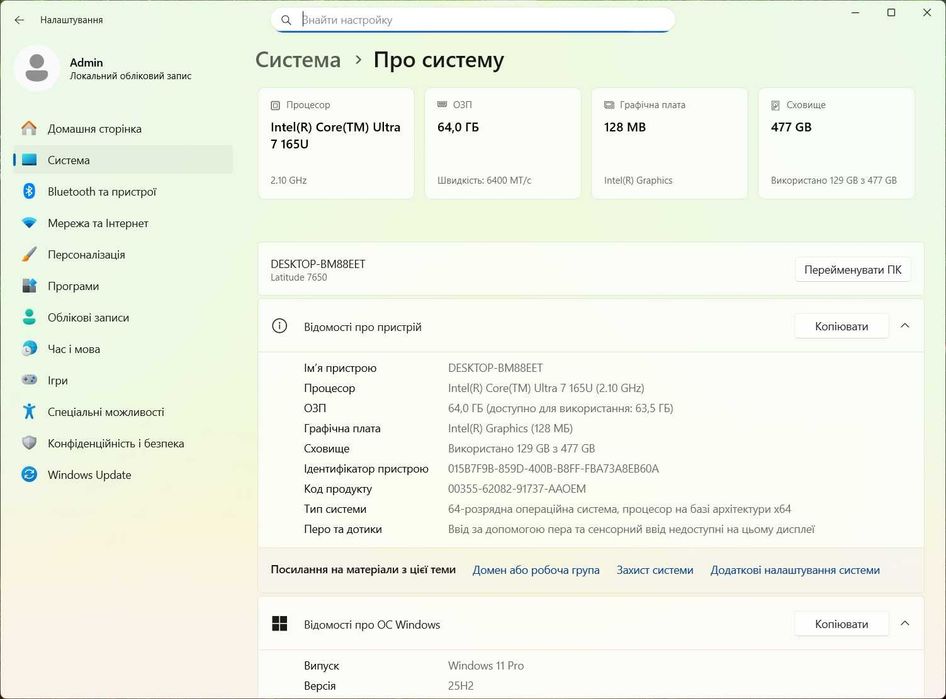Click the graphics card icon on the Графічна плата card
The image size is (946, 699).
coord(609,105)
